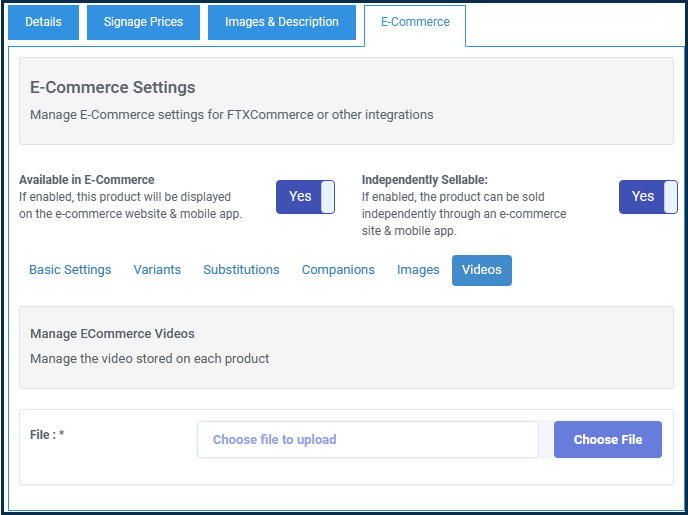Image resolution: width=688 pixels, height=515 pixels.
Task: Disable the Independently Sellable switch
Action: tap(648, 197)
